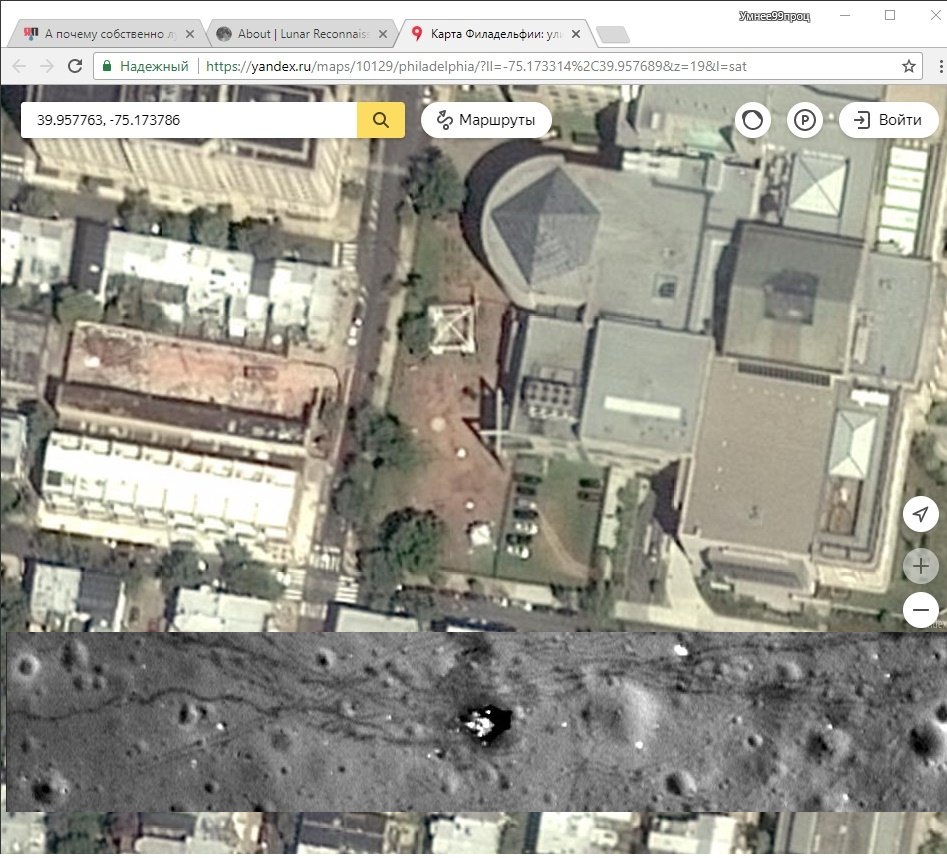
Task: Click the Войти sign-in button
Action: [x=886, y=120]
